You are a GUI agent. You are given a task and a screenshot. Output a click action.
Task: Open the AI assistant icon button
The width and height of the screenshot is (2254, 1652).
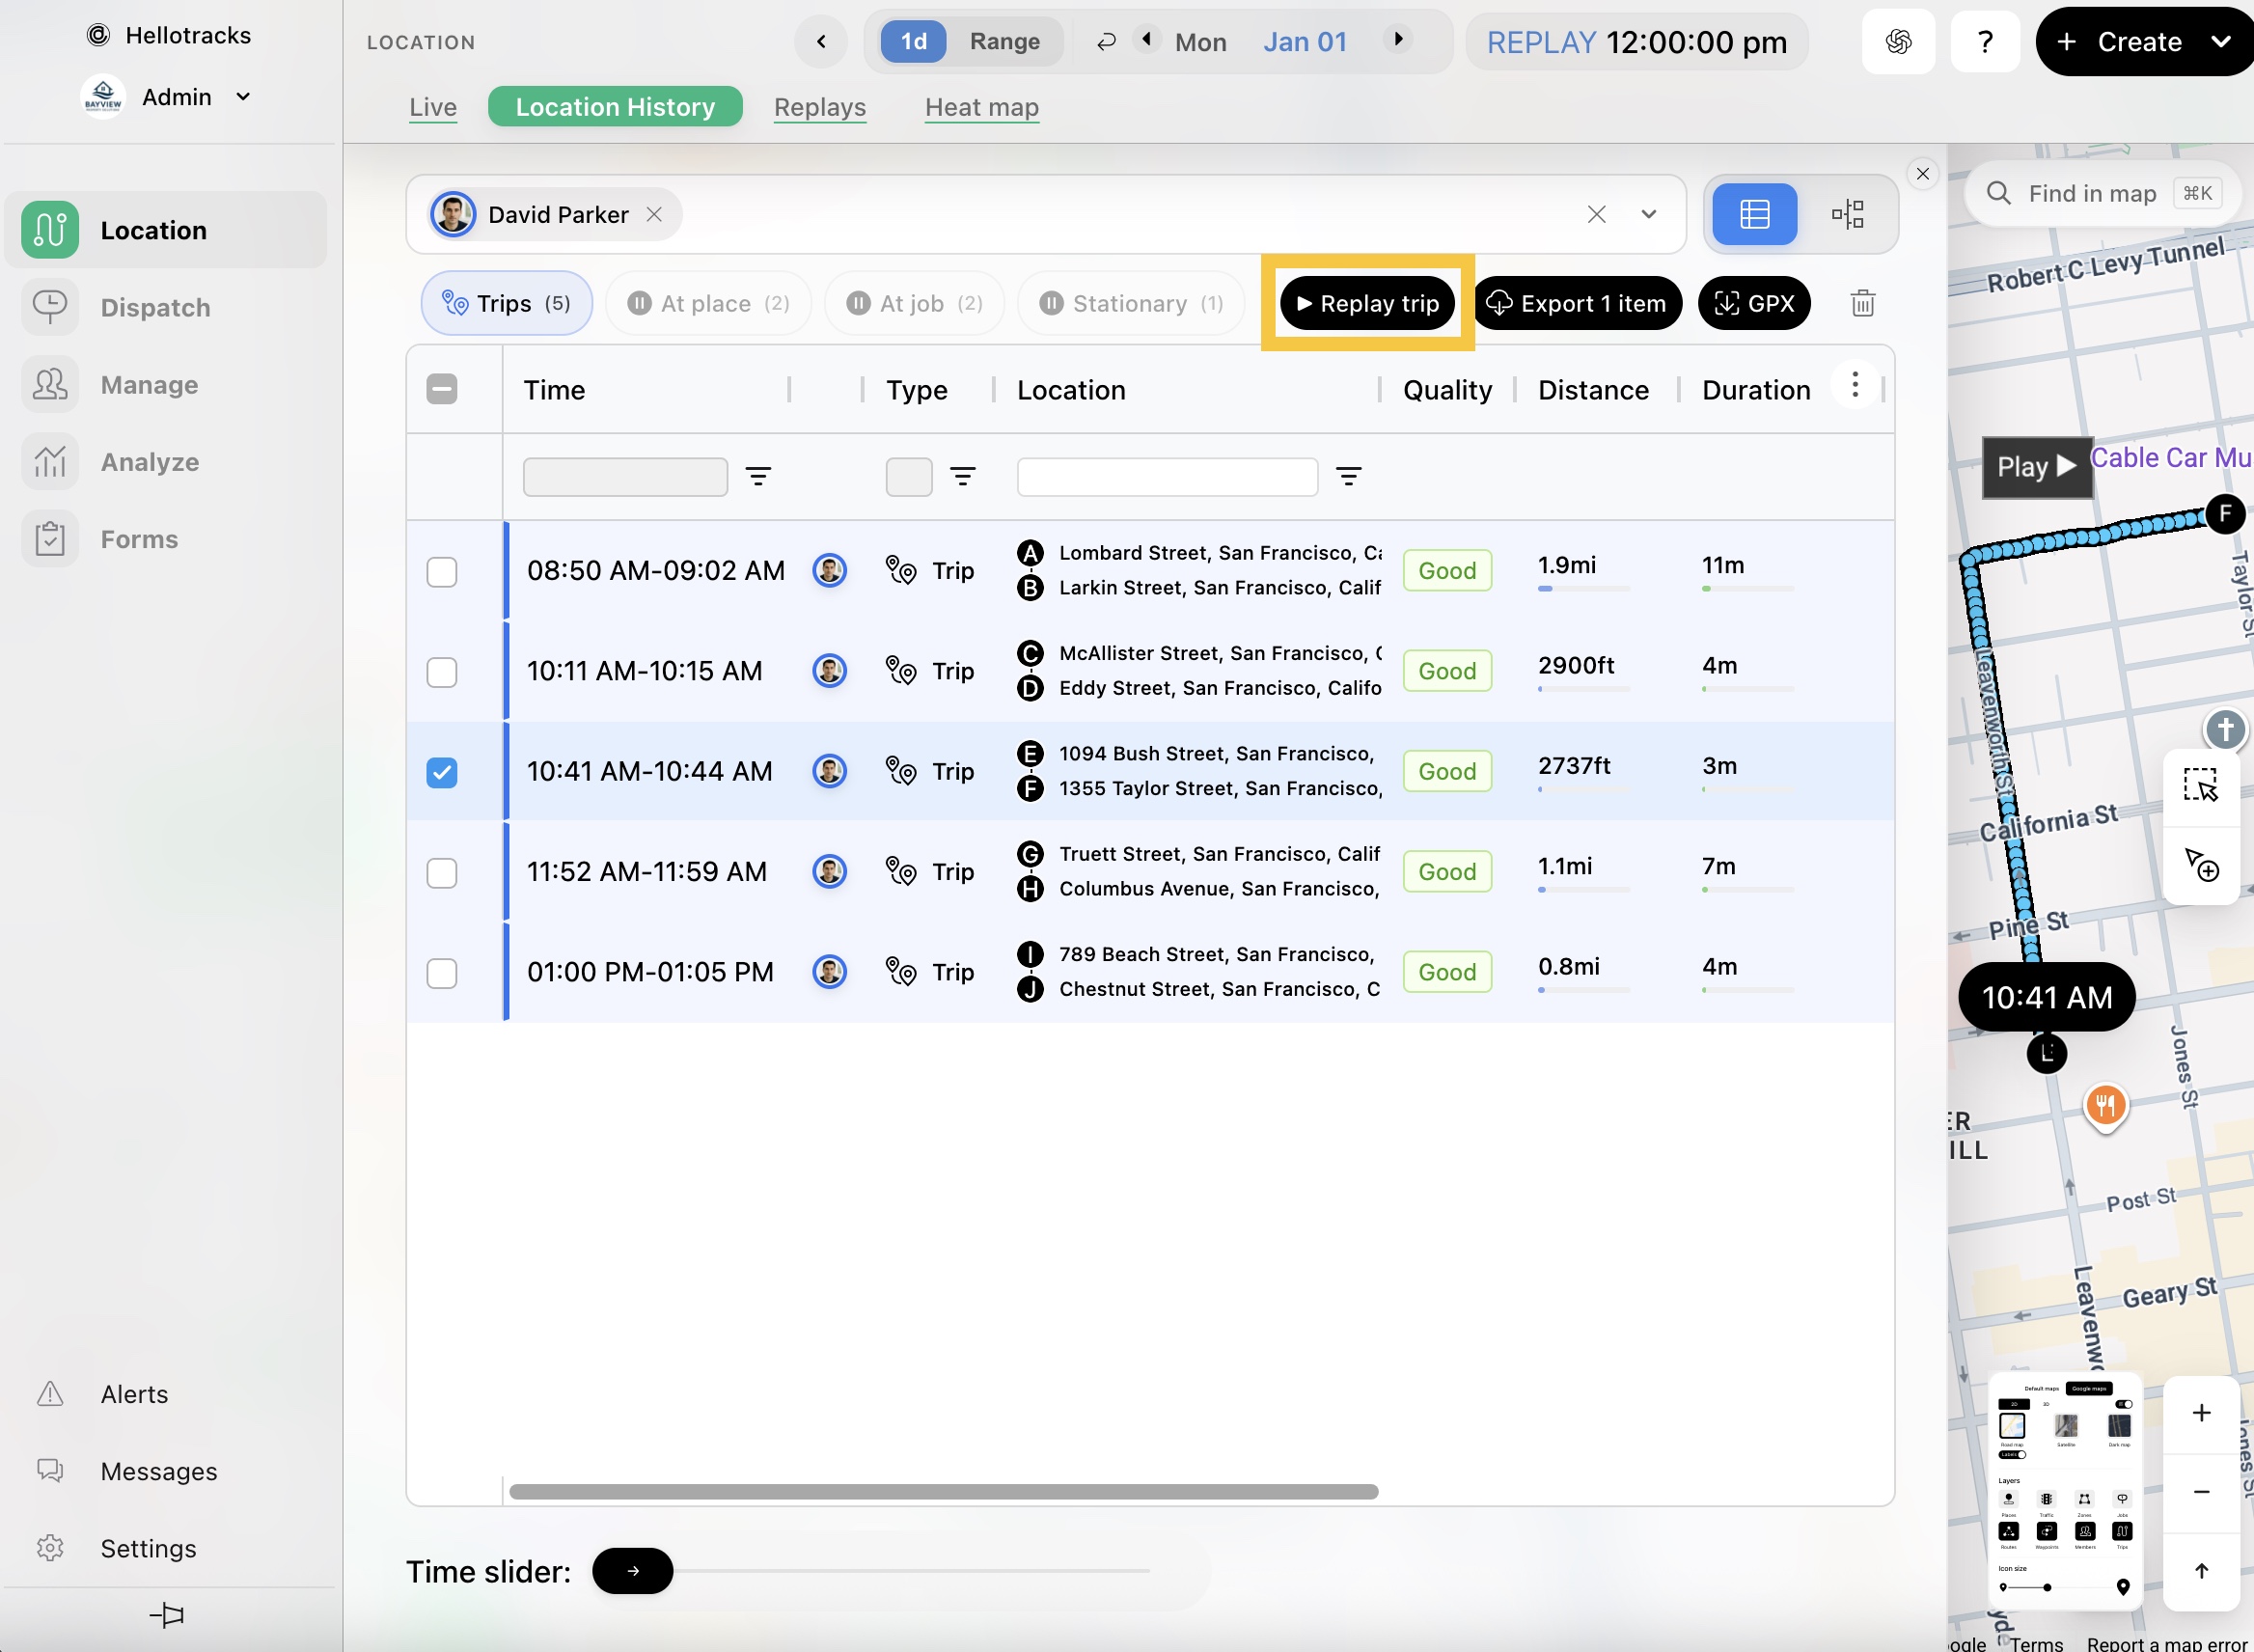coord(1898,41)
